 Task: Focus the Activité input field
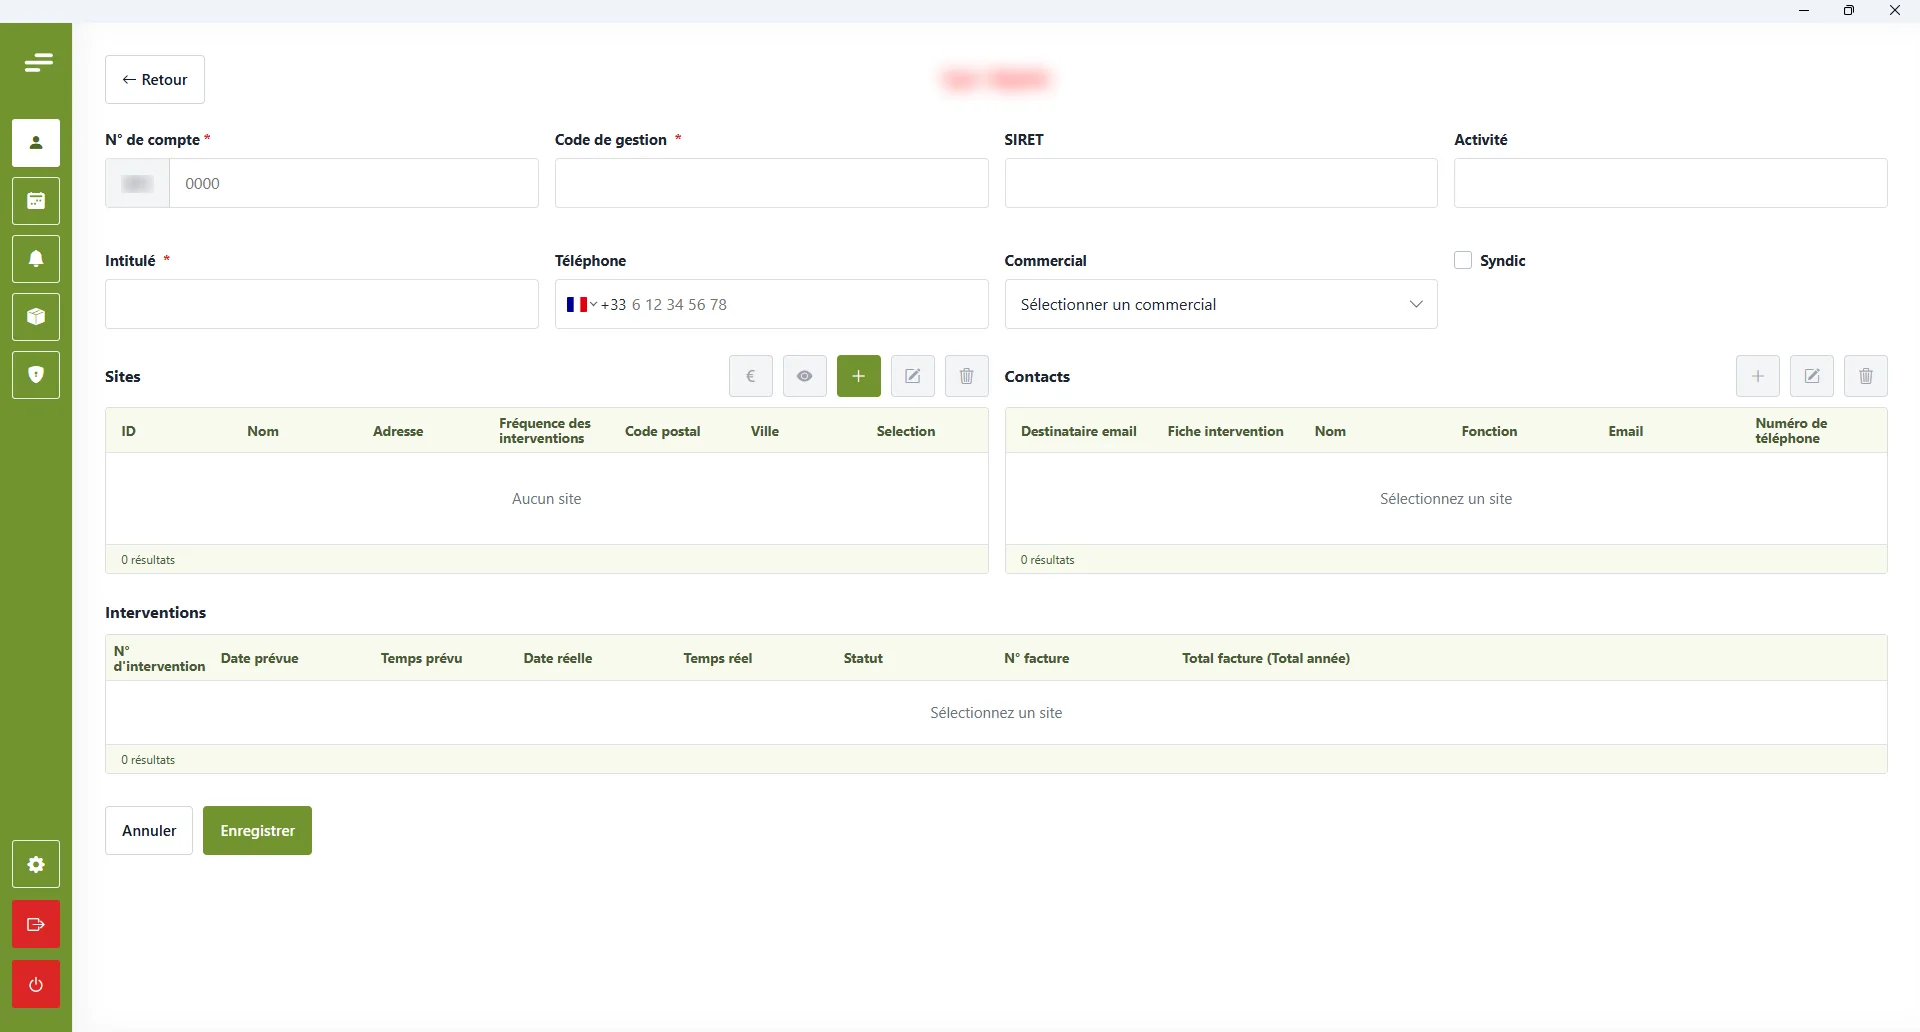point(1671,183)
